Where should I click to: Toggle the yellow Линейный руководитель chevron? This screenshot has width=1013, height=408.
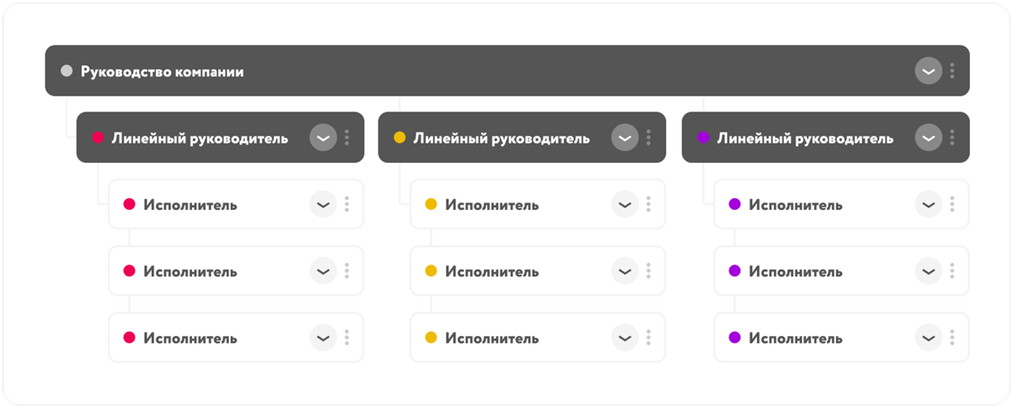click(x=624, y=138)
